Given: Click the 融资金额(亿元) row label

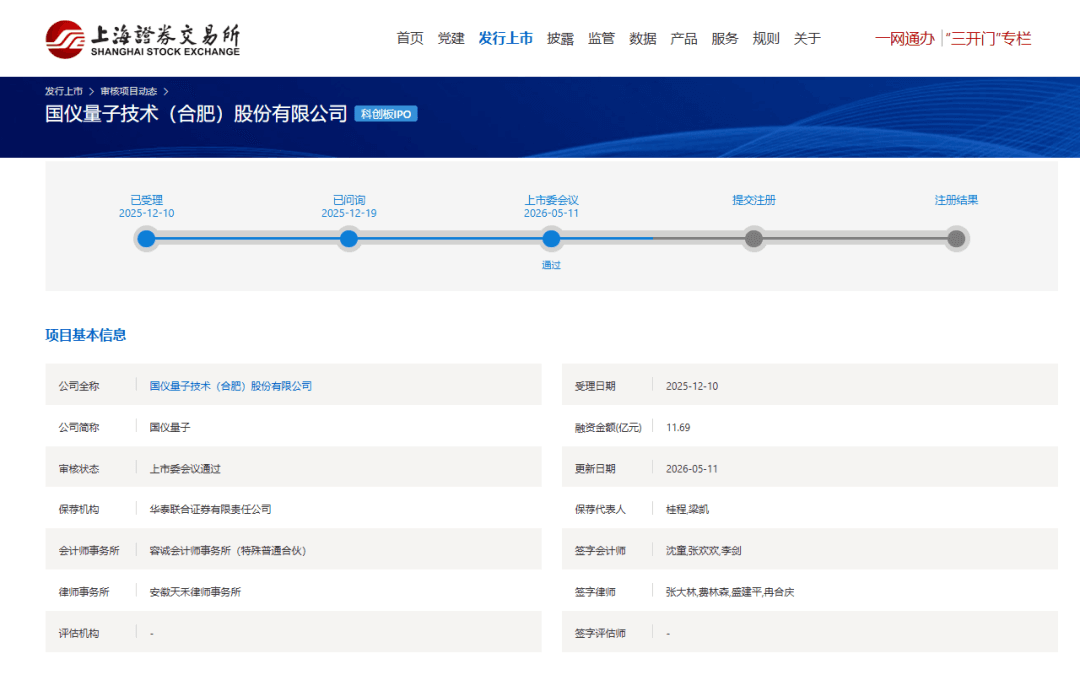Looking at the screenshot, I should tap(608, 427).
